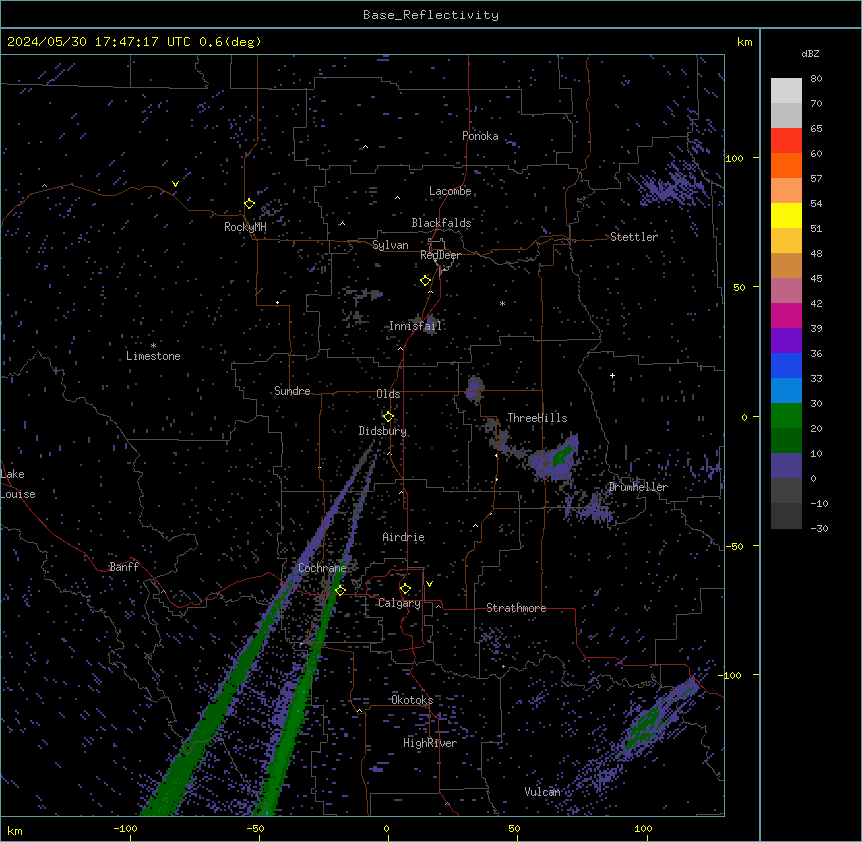Select the Airdrie map label

pyautogui.click(x=404, y=537)
